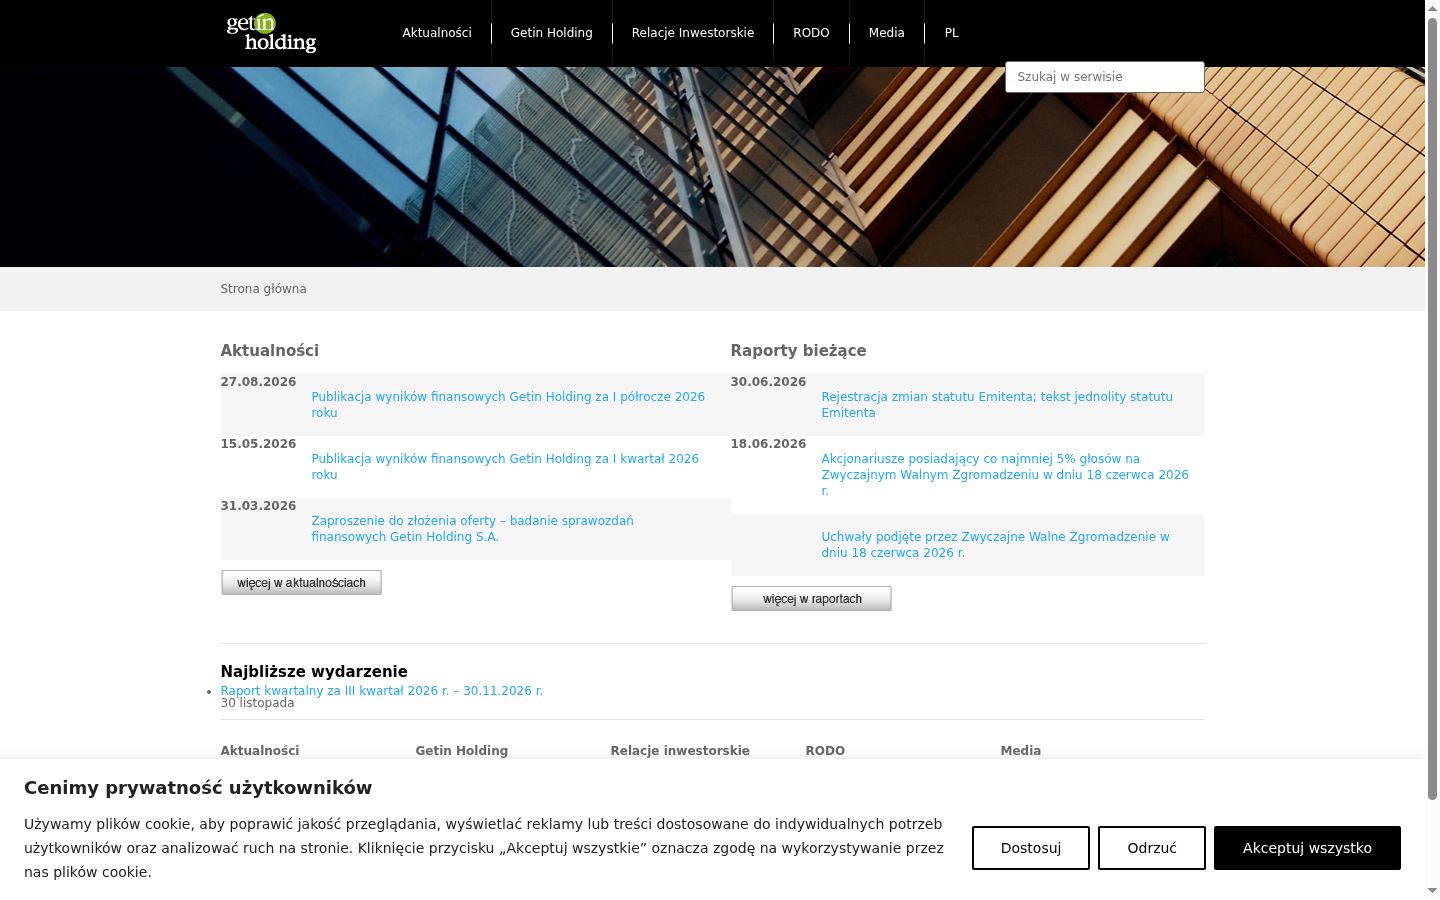Open the Zaproszenie do złożenia oferty link

(473, 529)
